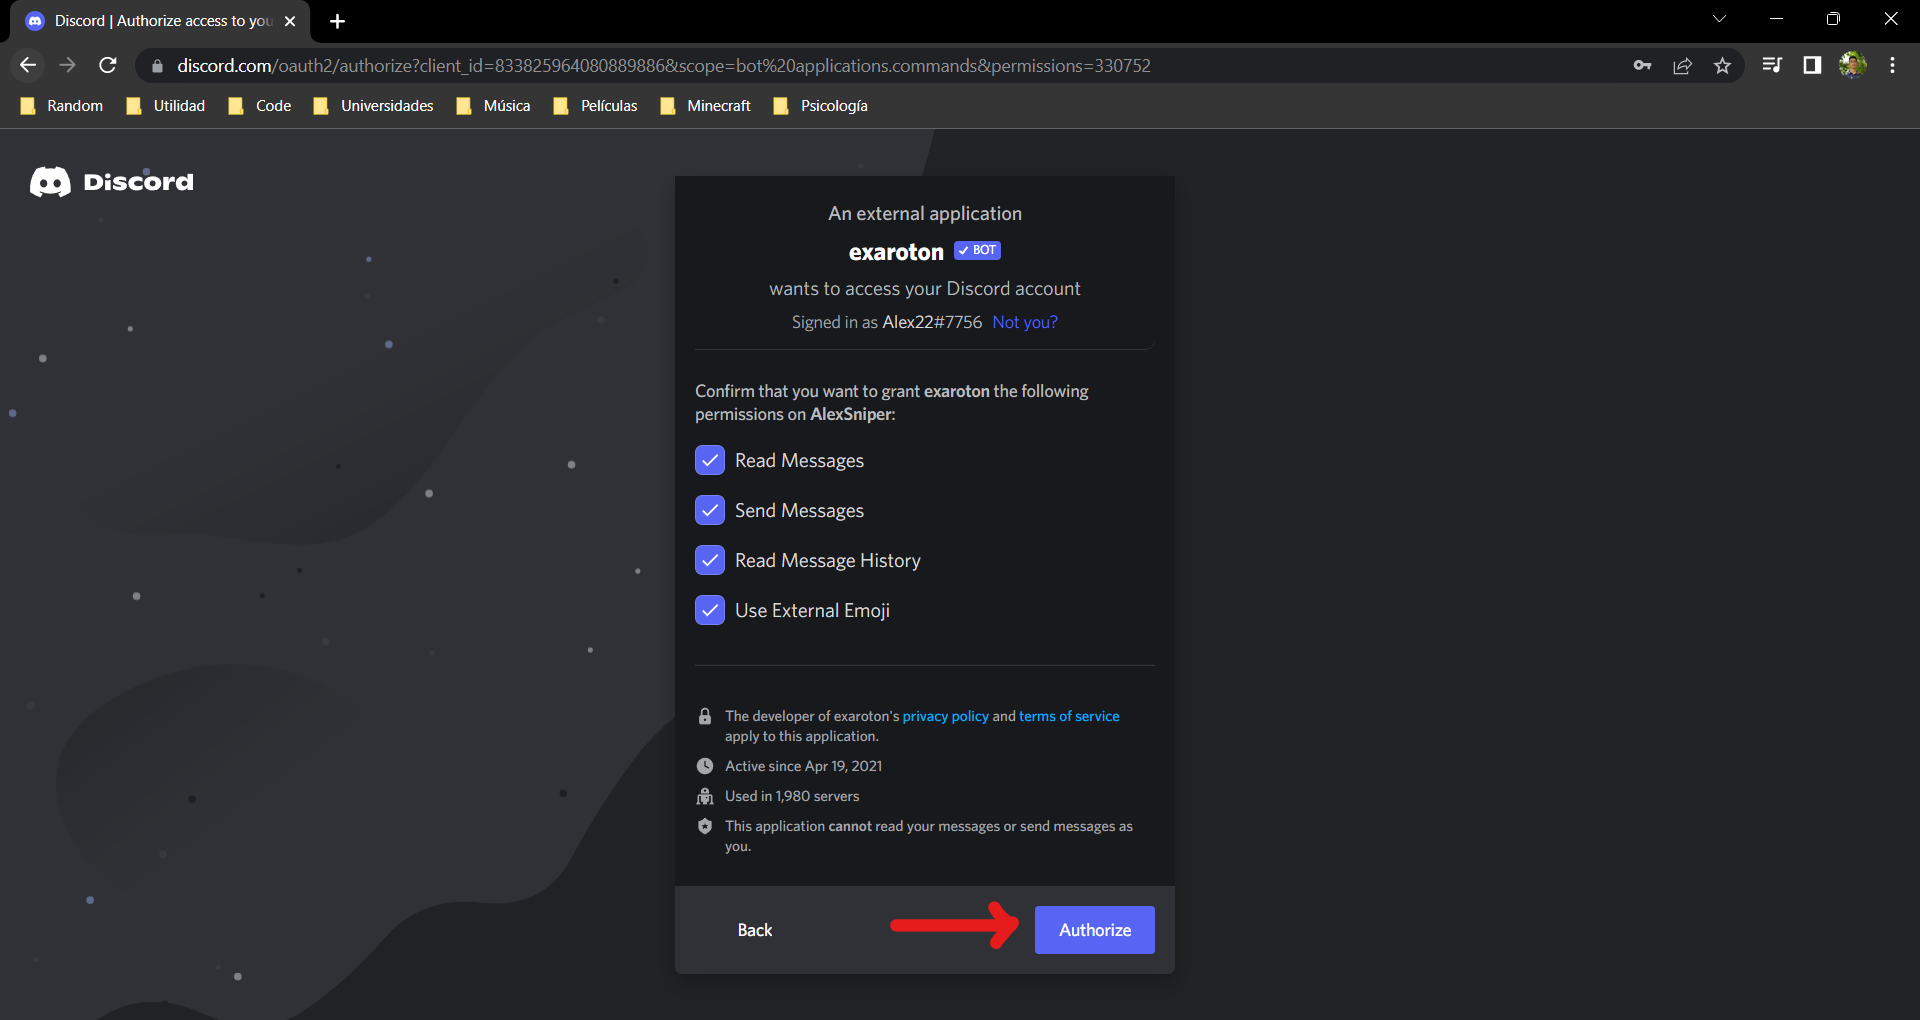Image resolution: width=1920 pixels, height=1020 pixels.
Task: Open the Psicología bookmarks folder
Action: pos(821,106)
